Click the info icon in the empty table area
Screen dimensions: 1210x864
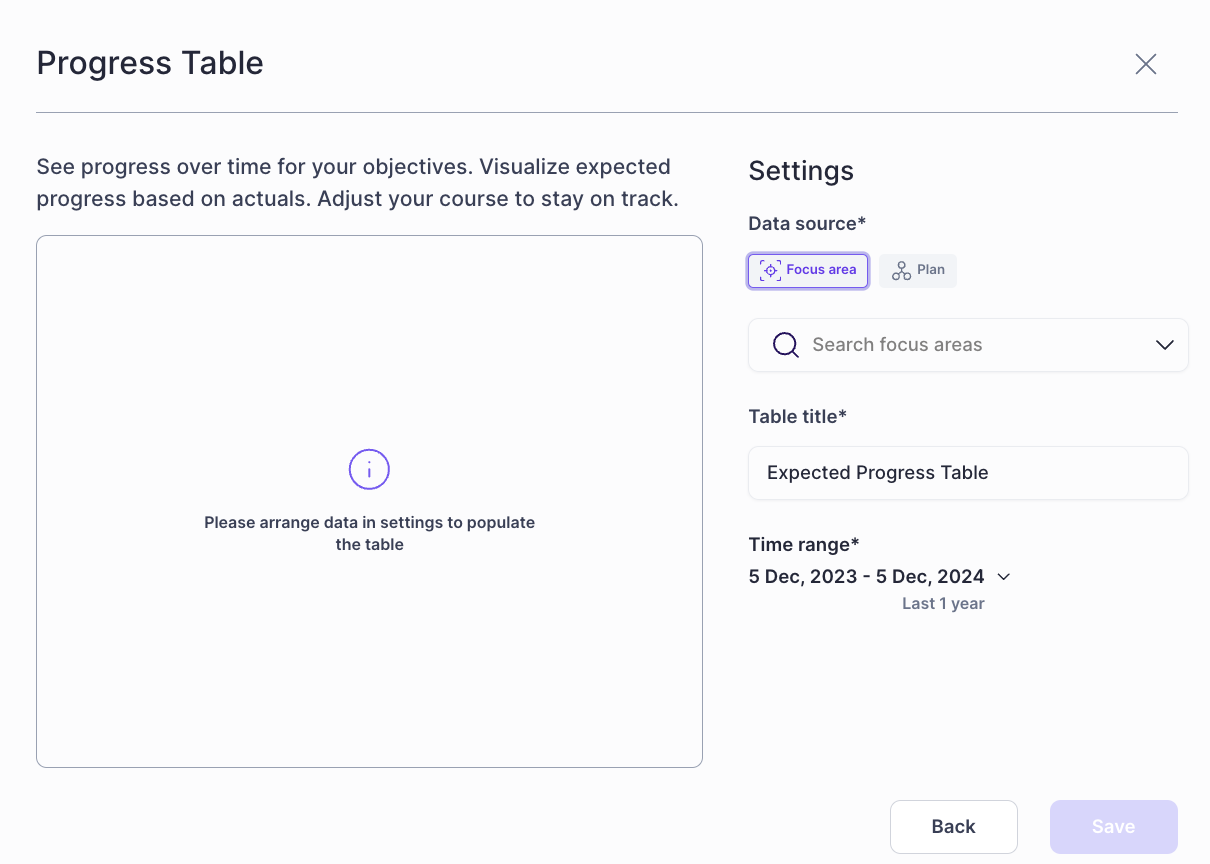coord(369,469)
